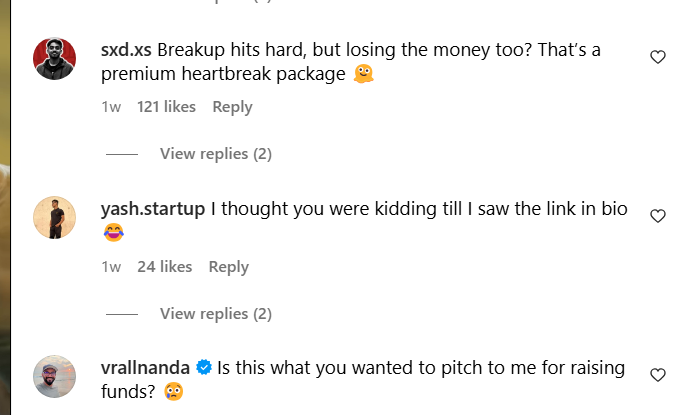Click the melting face emoji in sxd.xs comment
This screenshot has width=673, height=415.
point(365,75)
